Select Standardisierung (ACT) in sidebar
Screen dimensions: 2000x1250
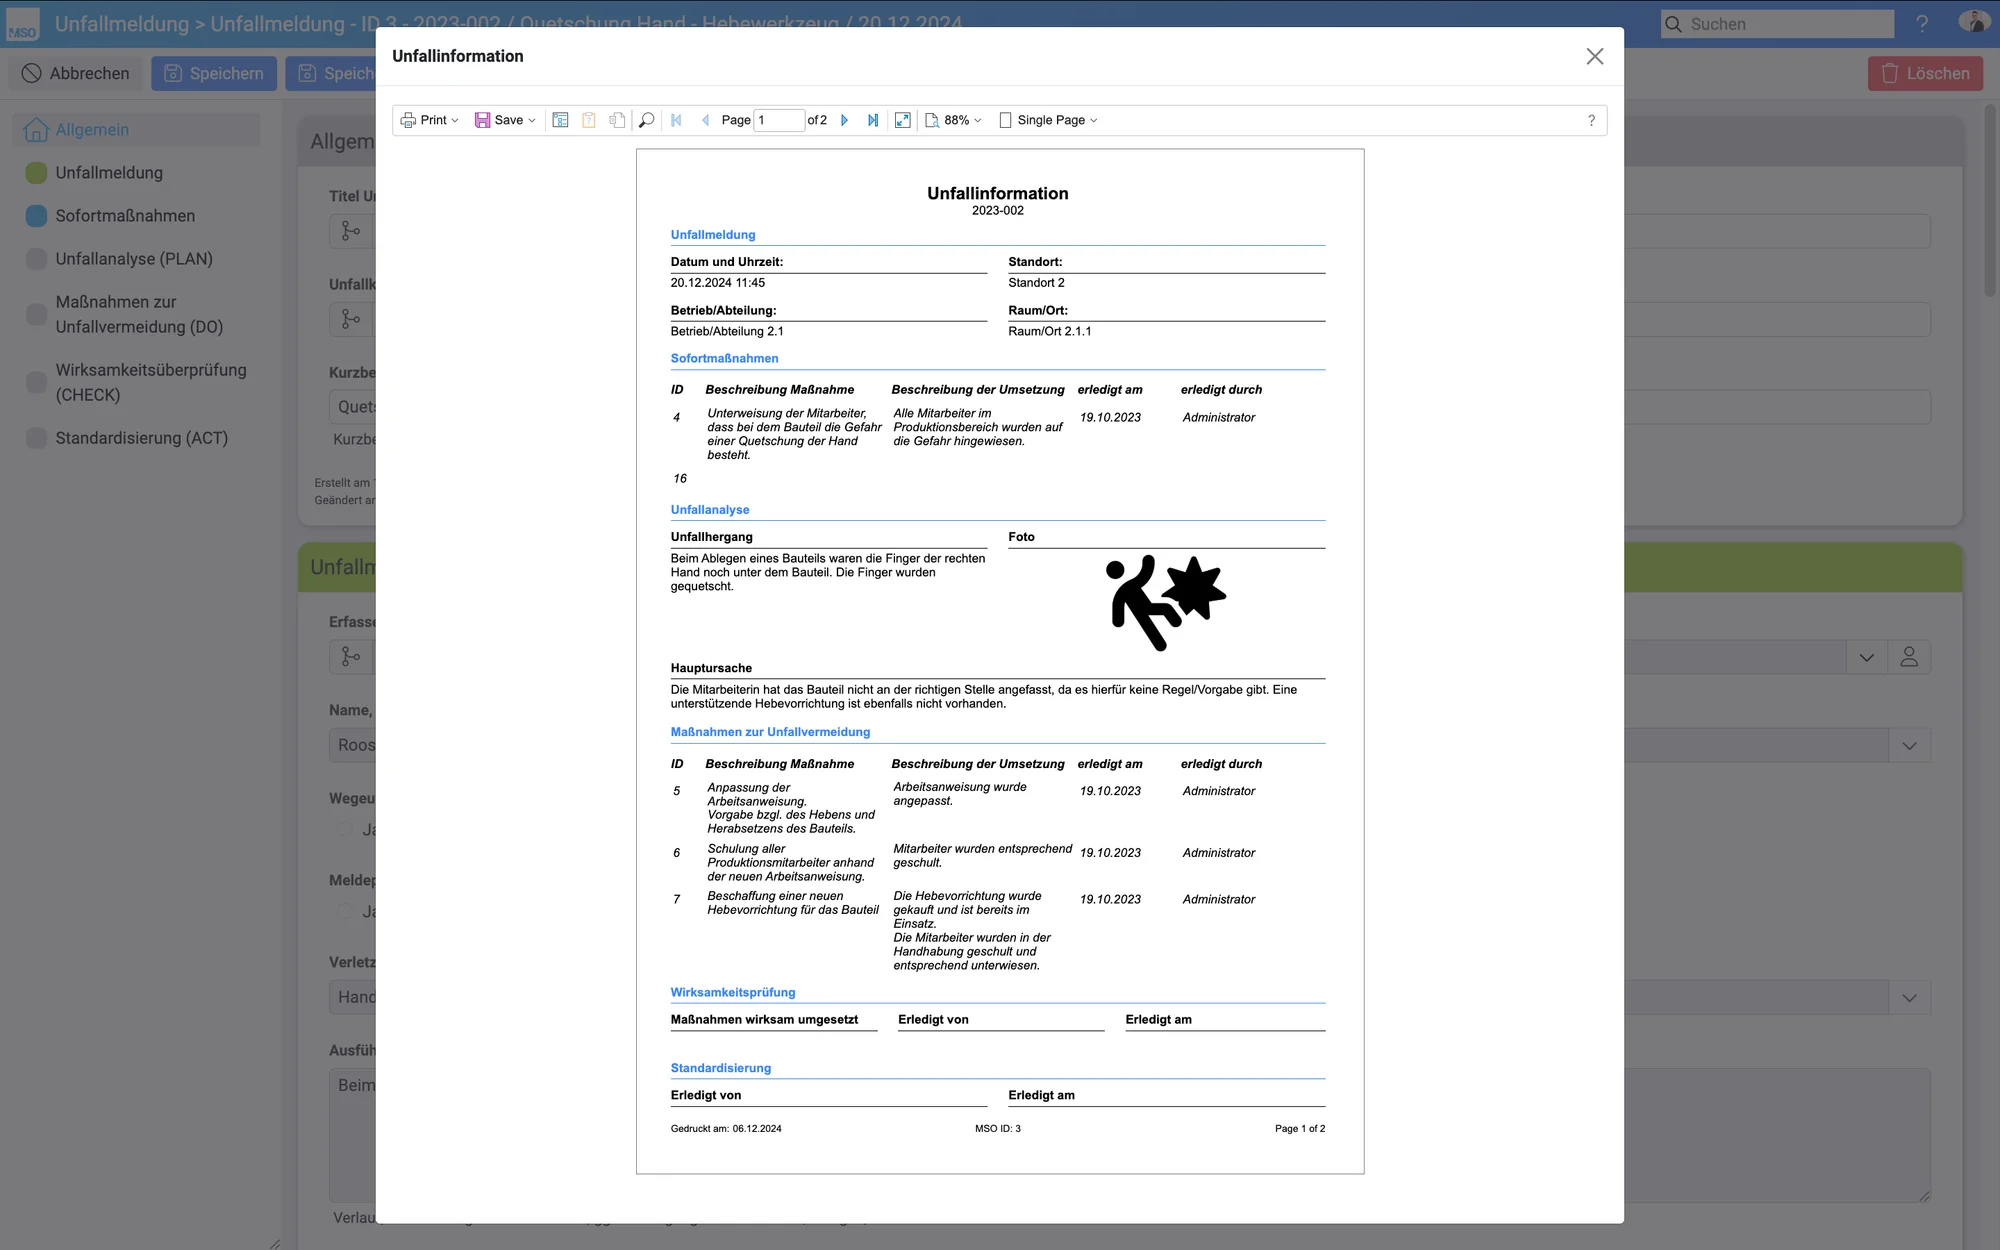141,438
